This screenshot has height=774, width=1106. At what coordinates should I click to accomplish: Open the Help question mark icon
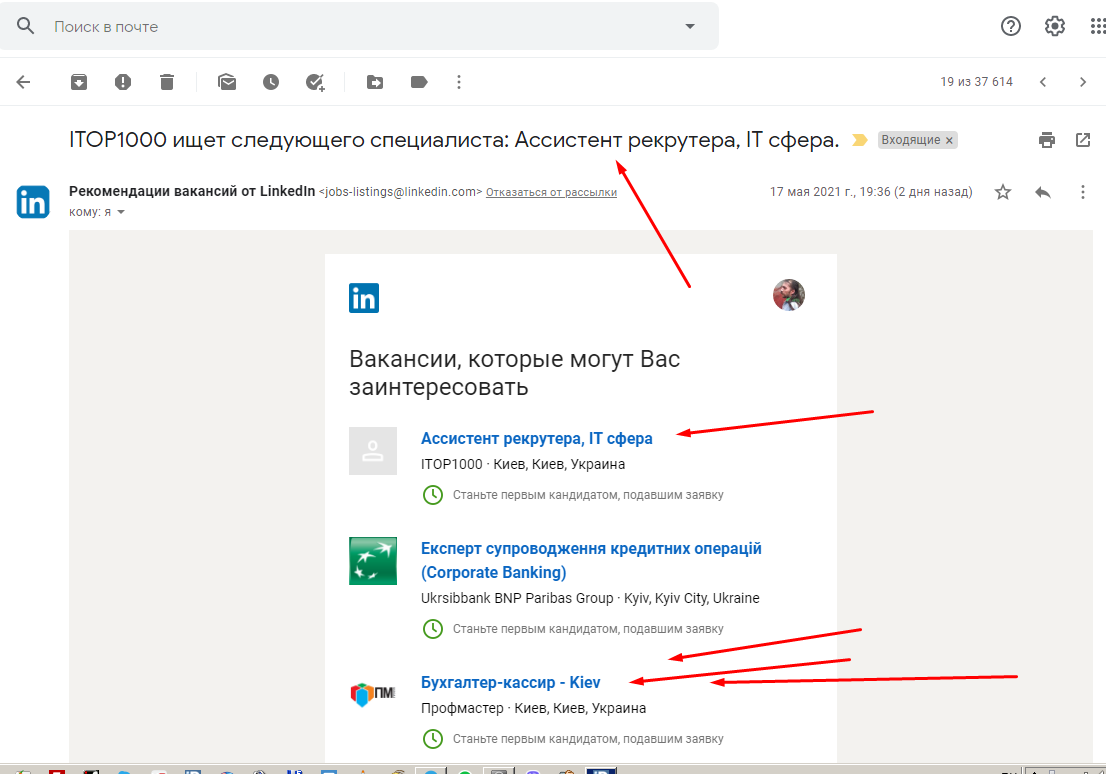coord(1011,27)
